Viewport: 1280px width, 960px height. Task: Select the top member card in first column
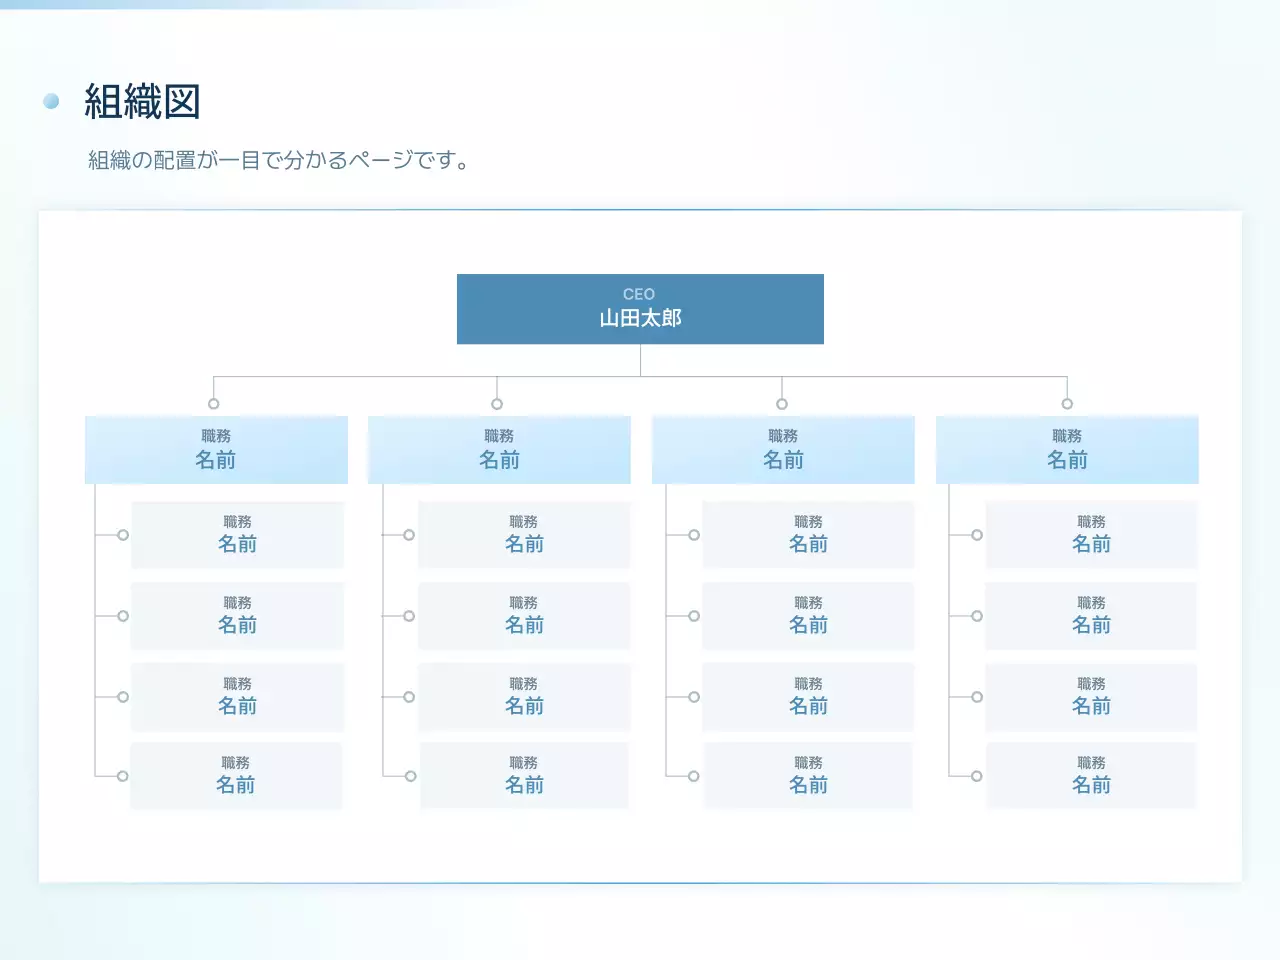[236, 534]
